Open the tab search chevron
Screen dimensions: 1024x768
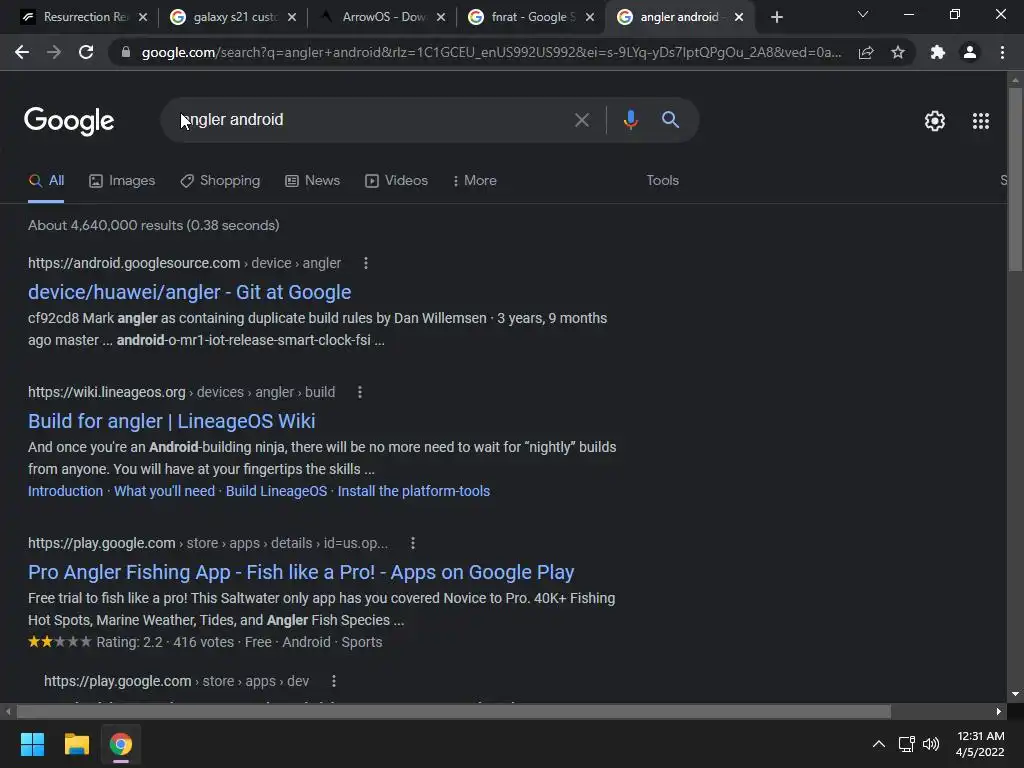[x=863, y=14]
